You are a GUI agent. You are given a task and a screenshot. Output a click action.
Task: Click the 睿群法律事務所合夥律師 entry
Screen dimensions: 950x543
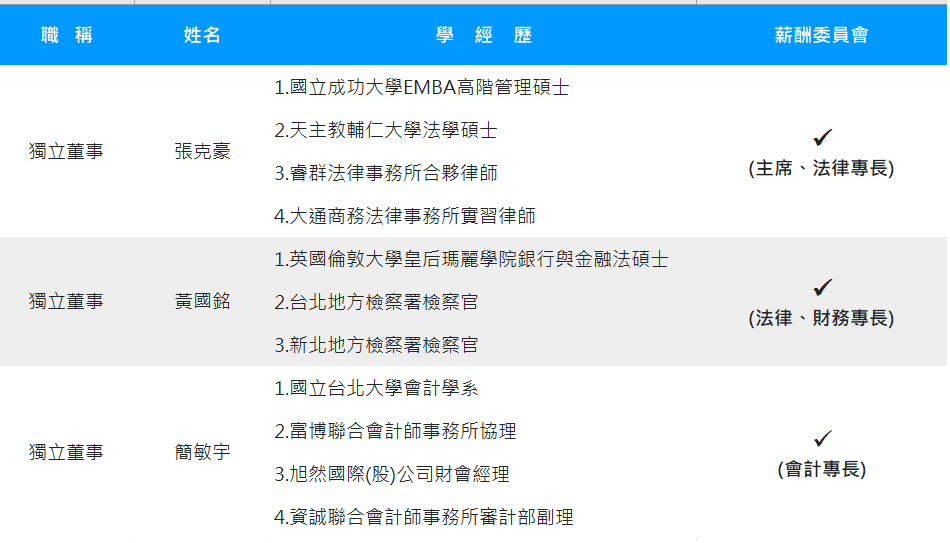385,173
